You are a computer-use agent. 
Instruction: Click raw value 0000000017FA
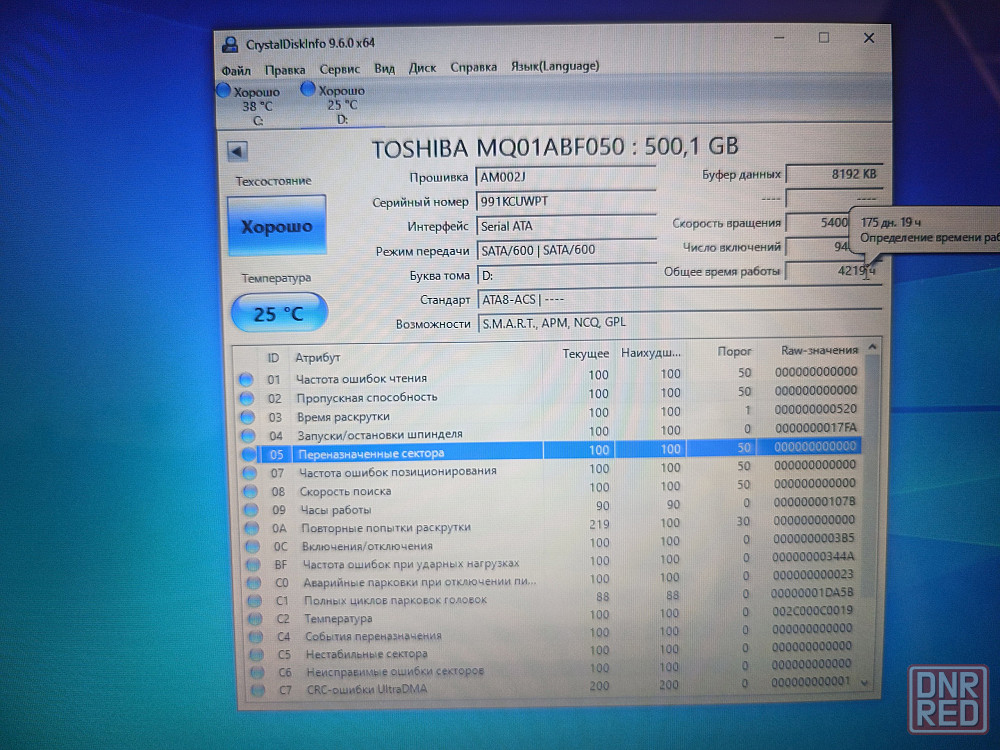pyautogui.click(x=815, y=428)
